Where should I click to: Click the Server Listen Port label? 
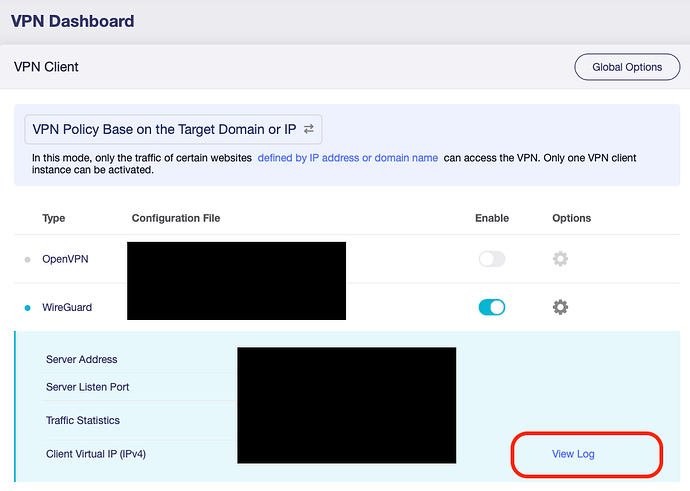[x=88, y=387]
